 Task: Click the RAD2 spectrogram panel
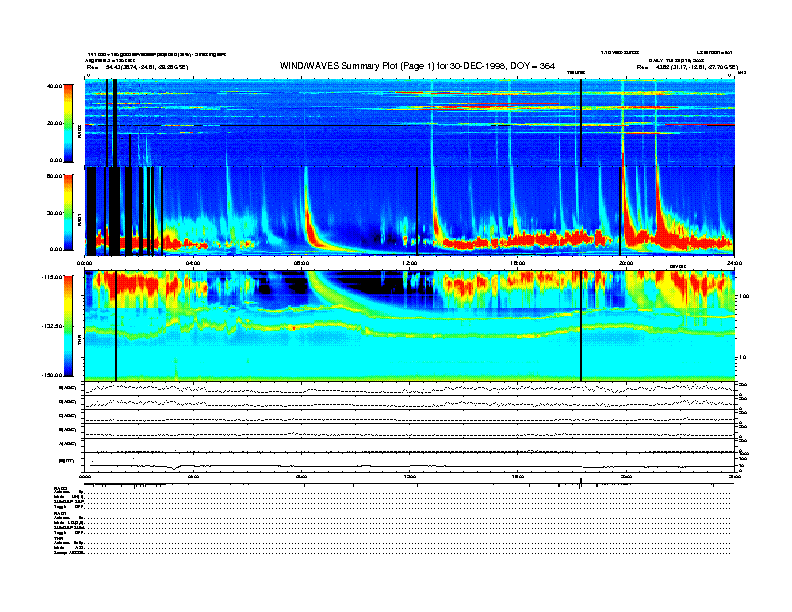tap(410, 123)
